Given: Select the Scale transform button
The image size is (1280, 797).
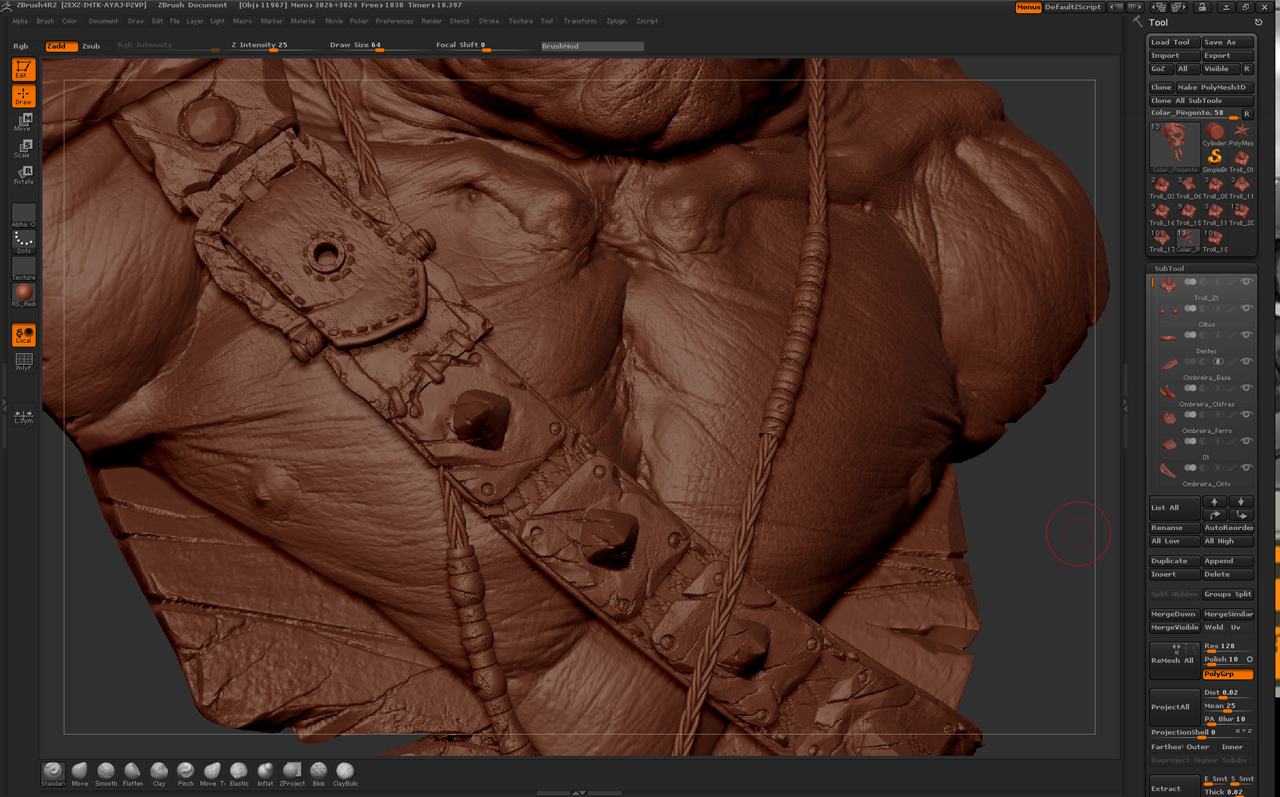Looking at the screenshot, I should (23, 149).
